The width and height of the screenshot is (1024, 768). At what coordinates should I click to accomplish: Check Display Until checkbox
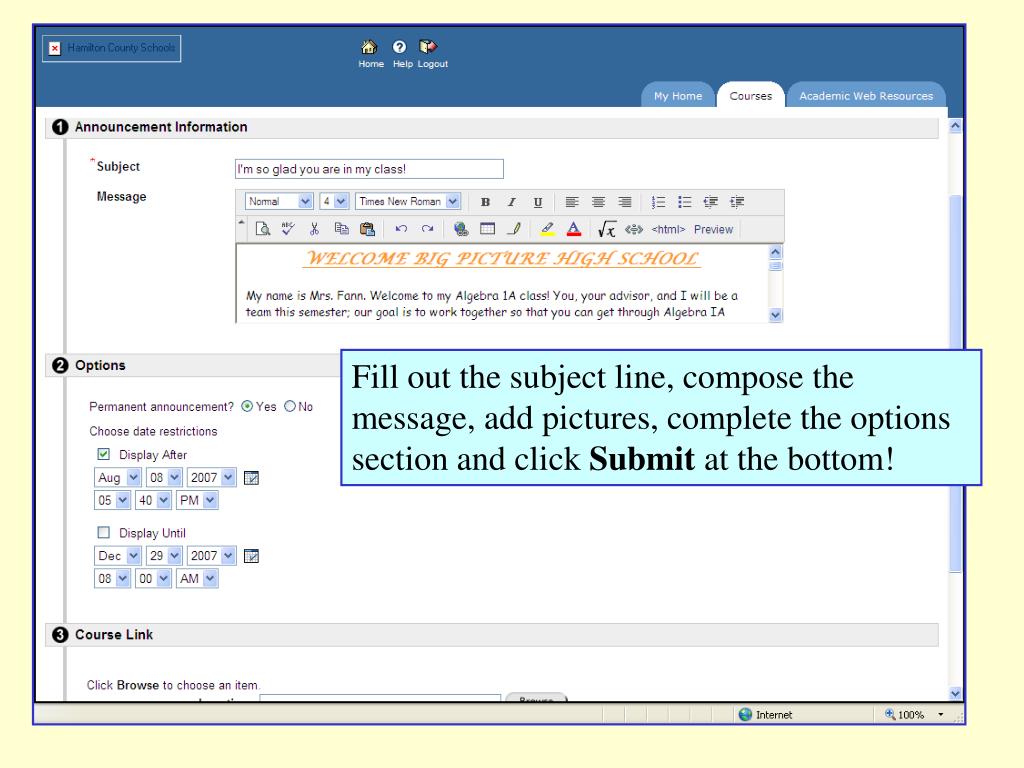click(103, 532)
